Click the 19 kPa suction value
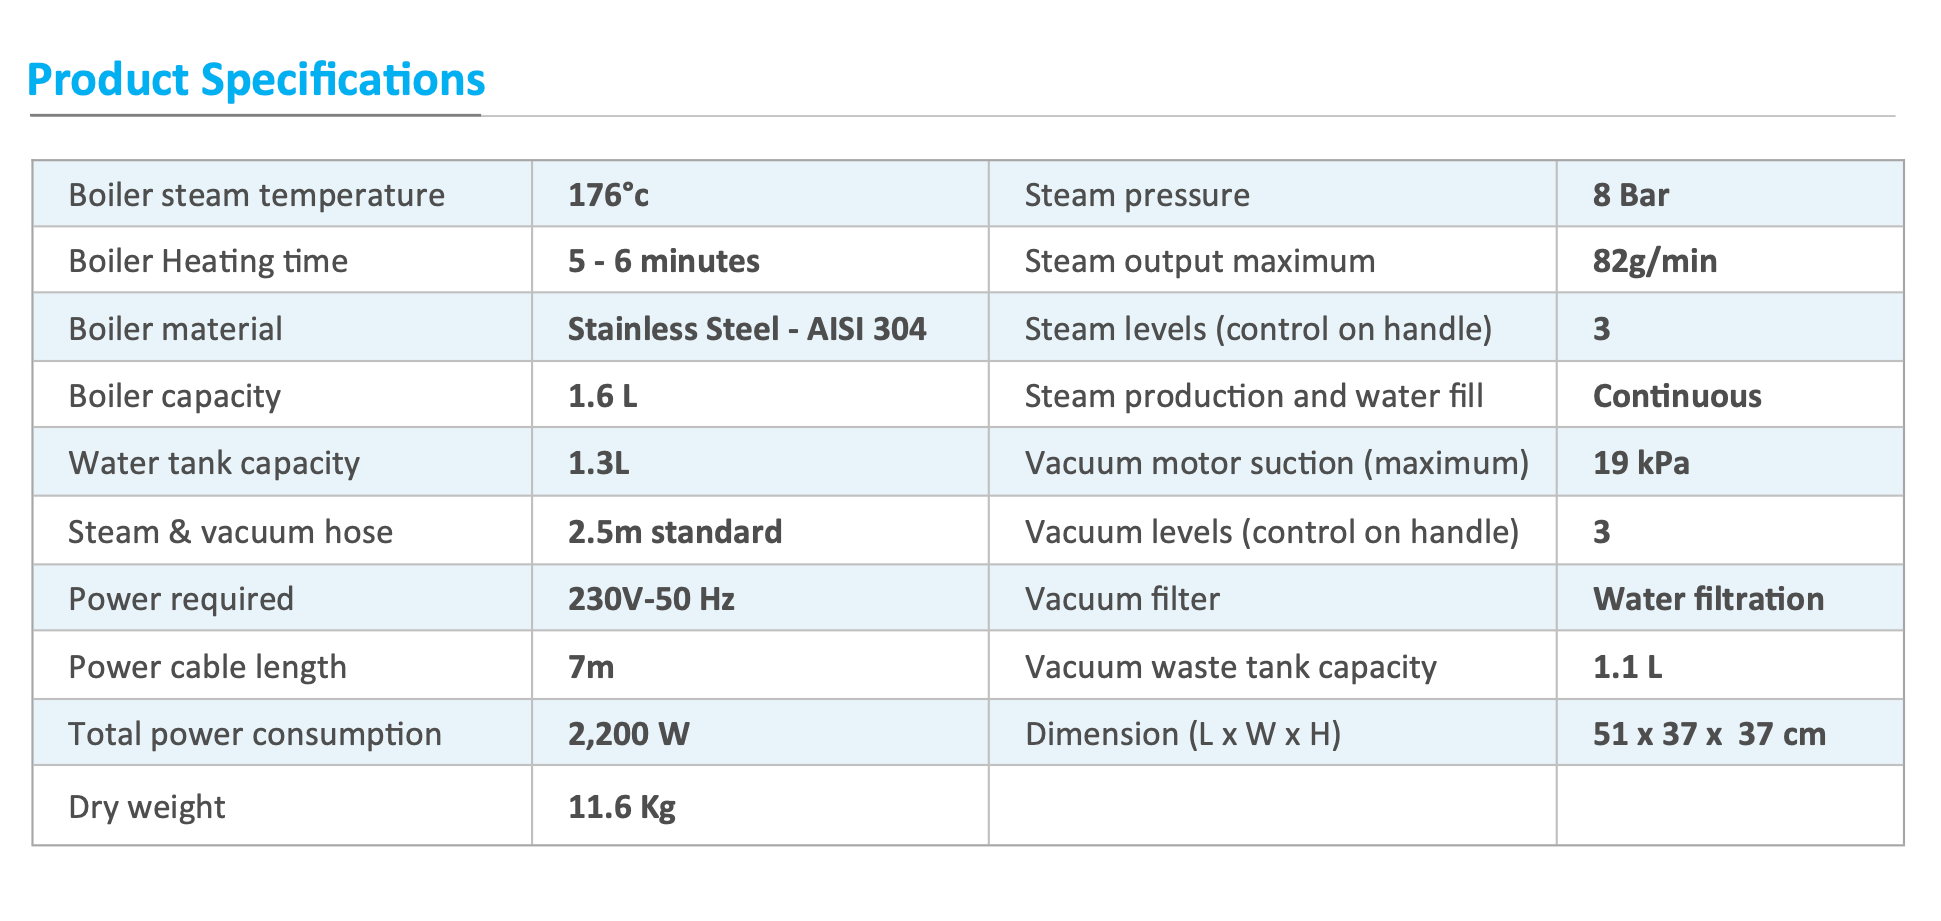The width and height of the screenshot is (1941, 921). pyautogui.click(x=1640, y=463)
